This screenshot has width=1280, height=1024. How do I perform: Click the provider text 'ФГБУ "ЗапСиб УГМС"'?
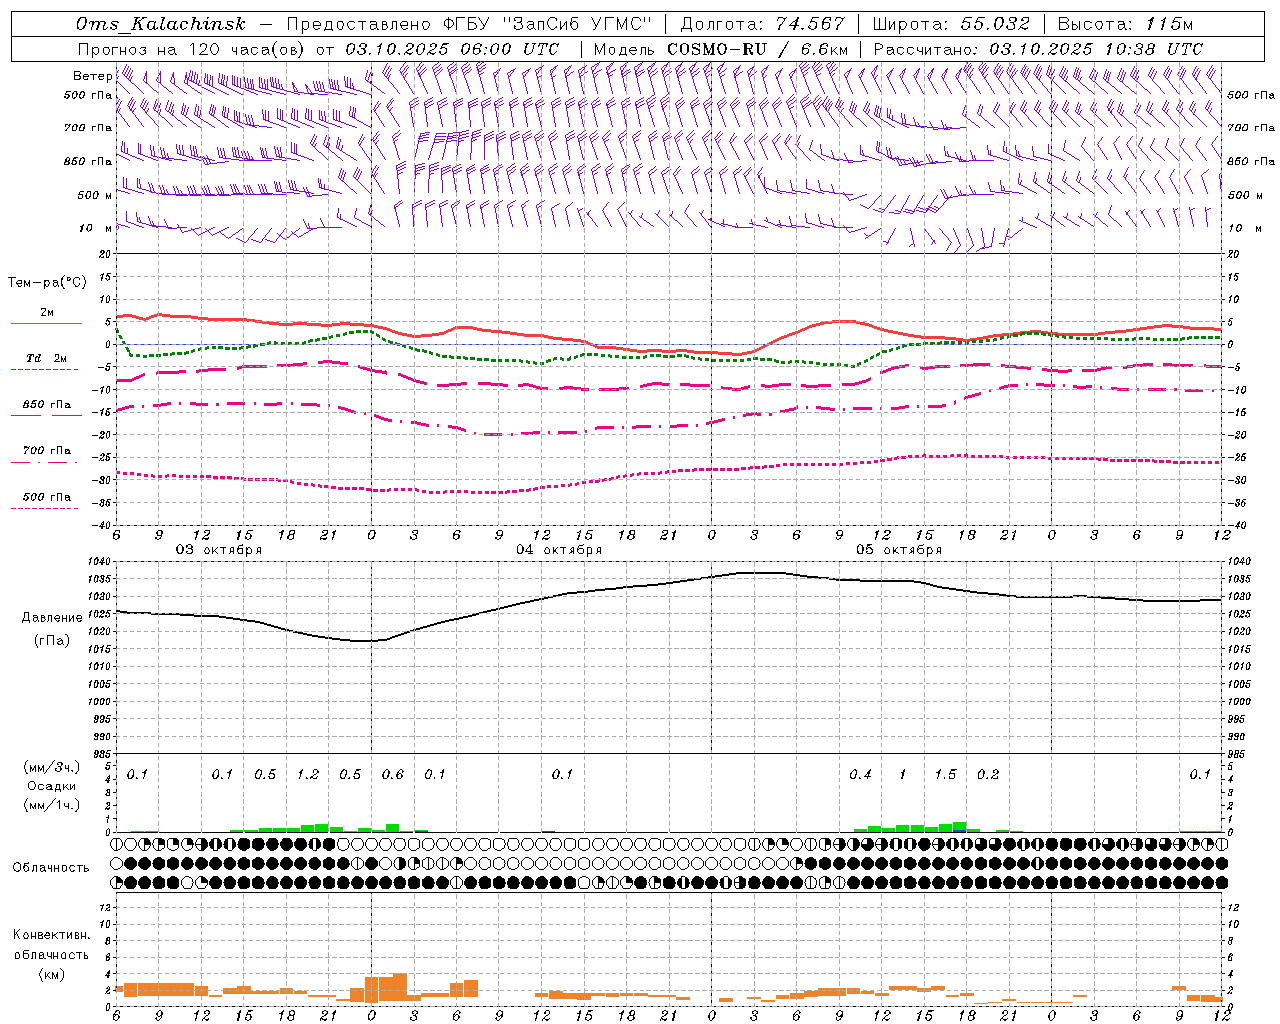pos(547,24)
